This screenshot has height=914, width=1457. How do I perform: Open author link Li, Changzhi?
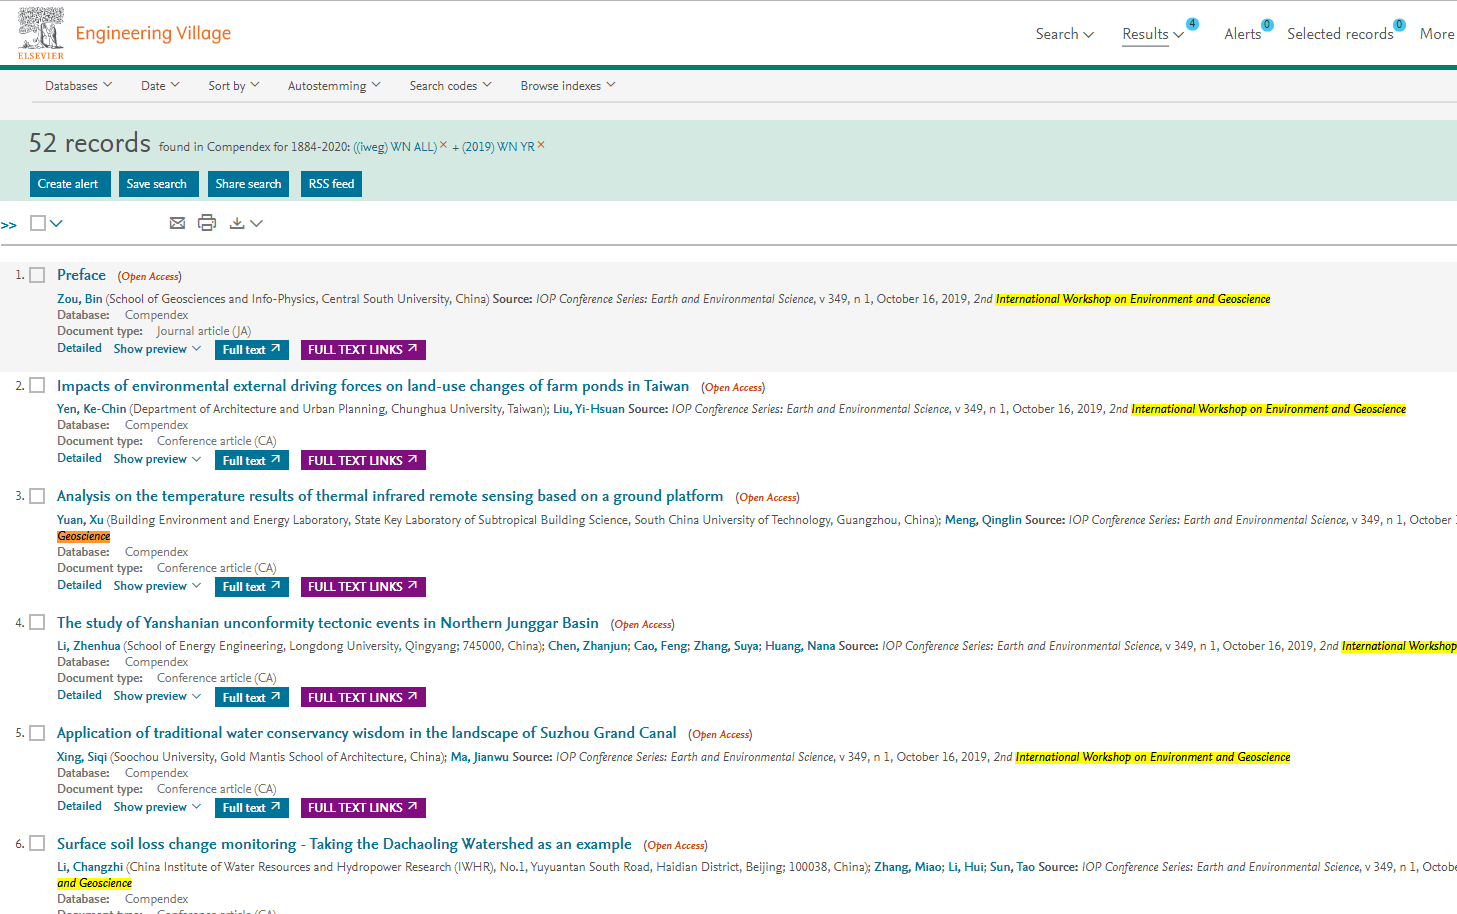point(90,867)
